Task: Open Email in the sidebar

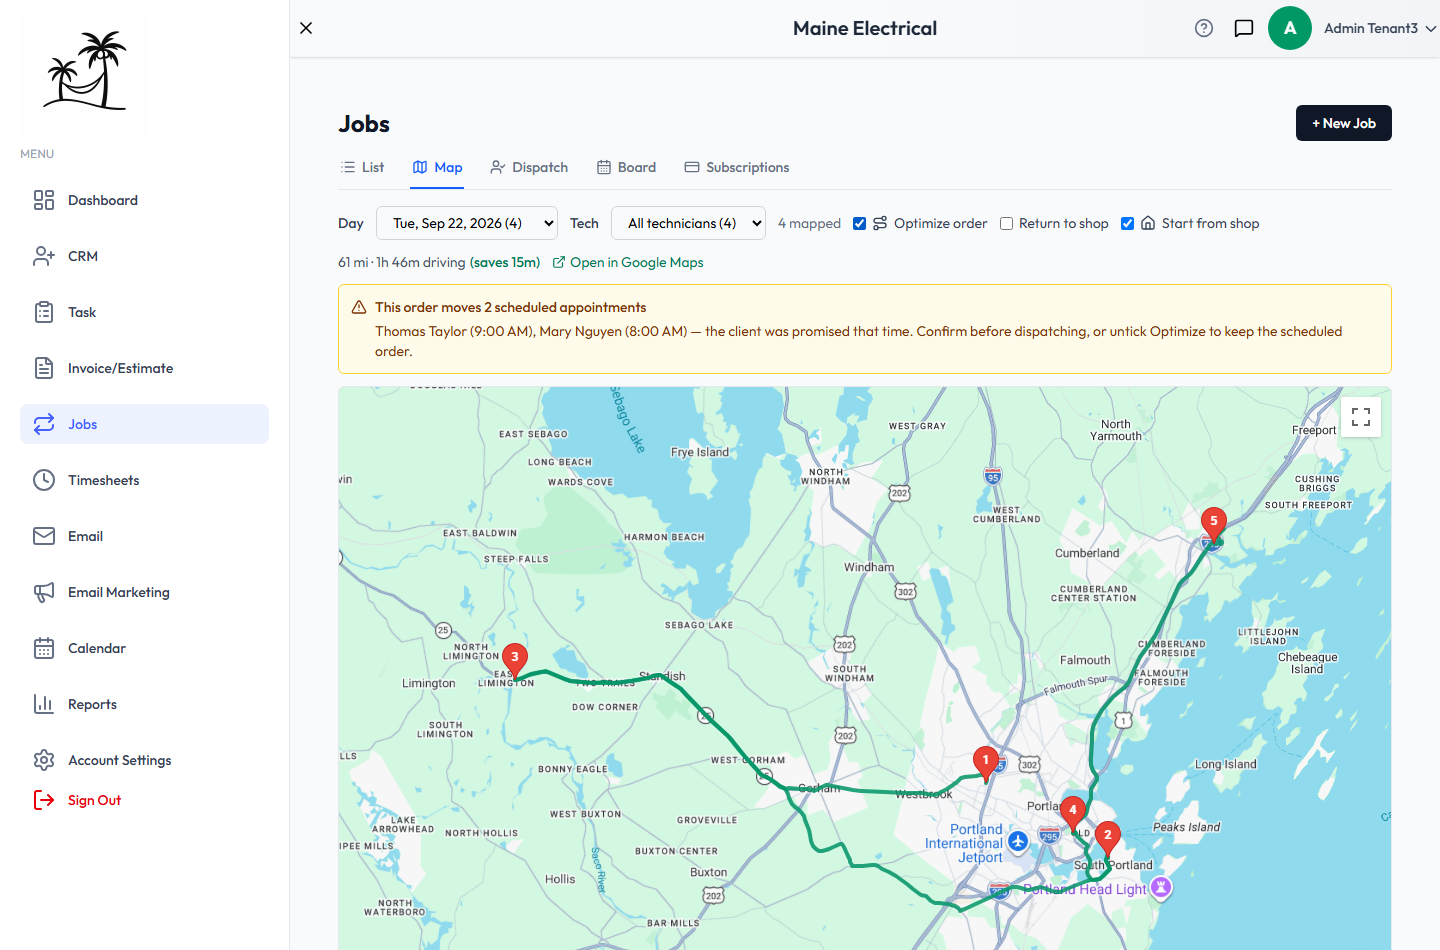Action: pyautogui.click(x=144, y=536)
